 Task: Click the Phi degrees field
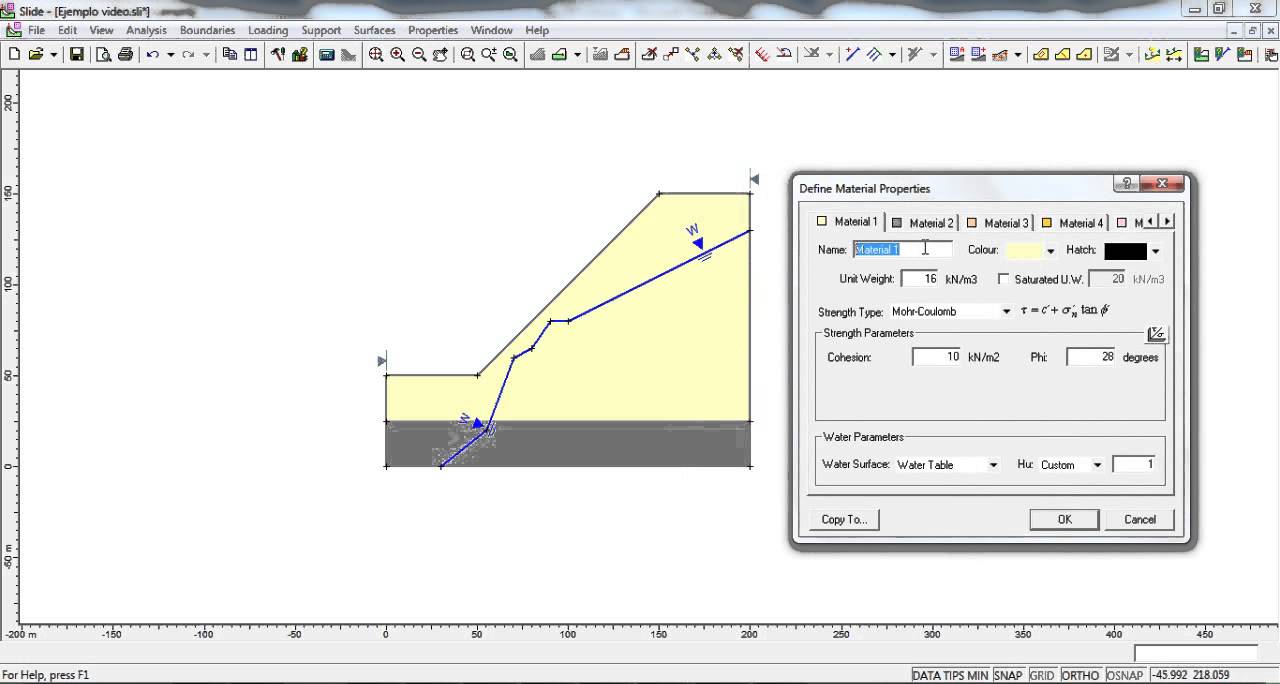(1091, 357)
